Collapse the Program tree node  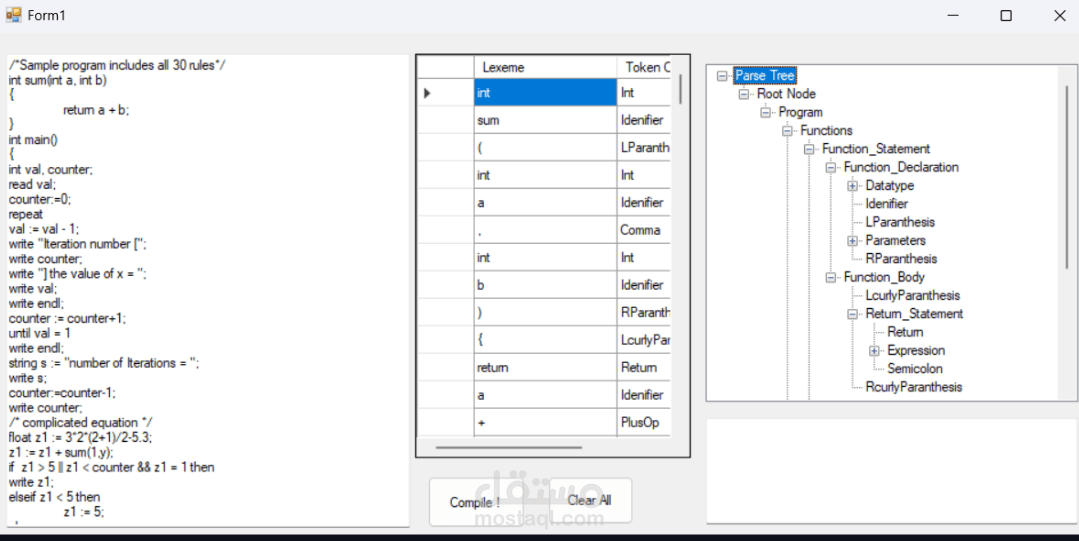(765, 112)
